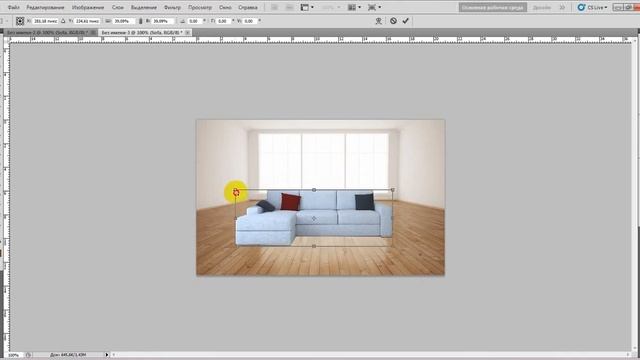
Task: Click the reference point location icon
Action: pos(20,21)
